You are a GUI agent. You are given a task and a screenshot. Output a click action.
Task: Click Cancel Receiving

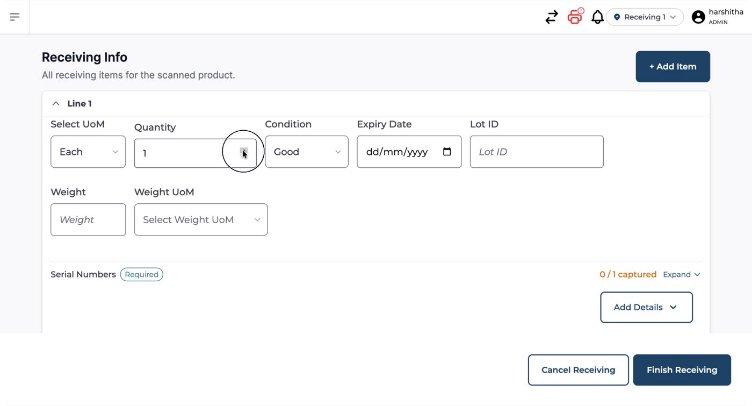coord(578,370)
